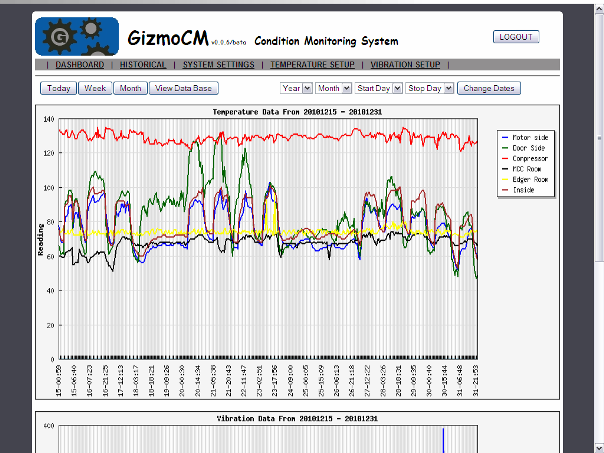This screenshot has height=453, width=604.
Task: Click the MCC Room legend entry
Action: click(x=522, y=169)
